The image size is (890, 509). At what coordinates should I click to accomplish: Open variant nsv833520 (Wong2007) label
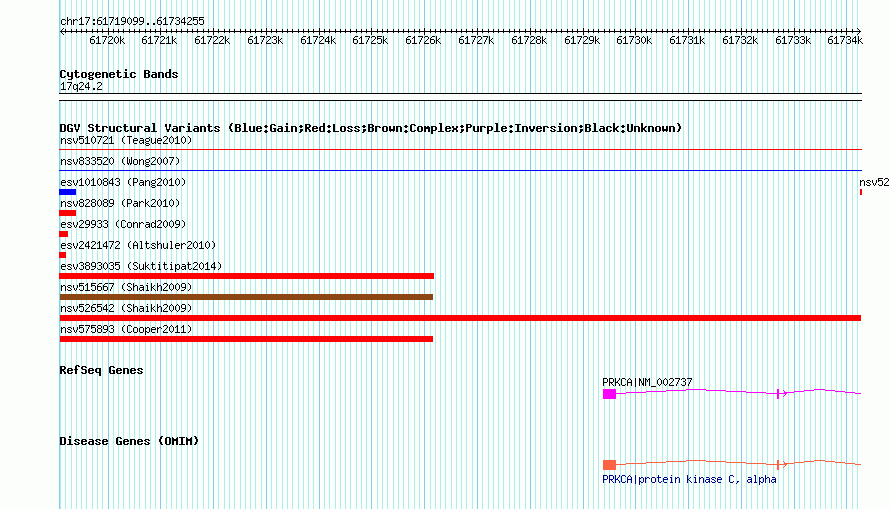tap(120, 161)
